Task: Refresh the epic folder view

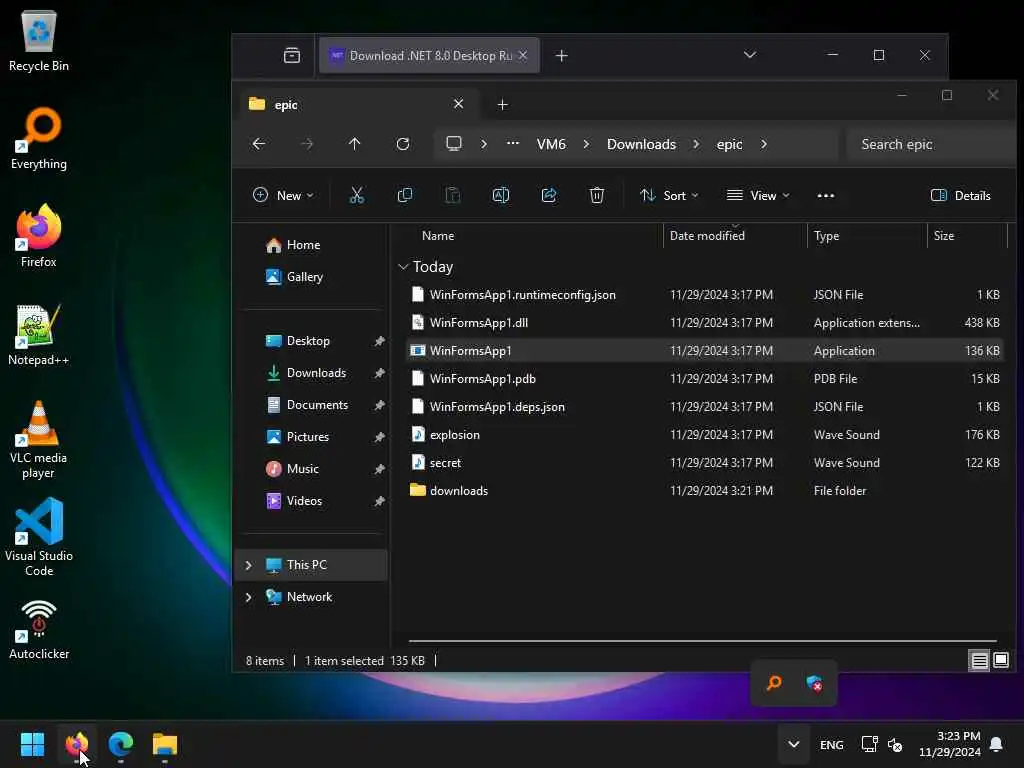Action: 403,144
